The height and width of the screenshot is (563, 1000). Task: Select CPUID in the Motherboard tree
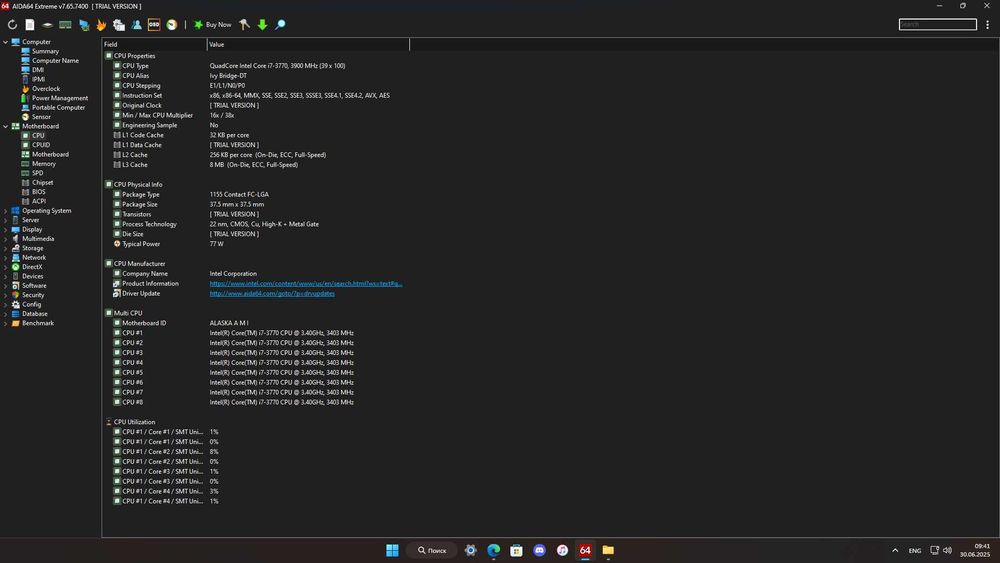(41, 145)
